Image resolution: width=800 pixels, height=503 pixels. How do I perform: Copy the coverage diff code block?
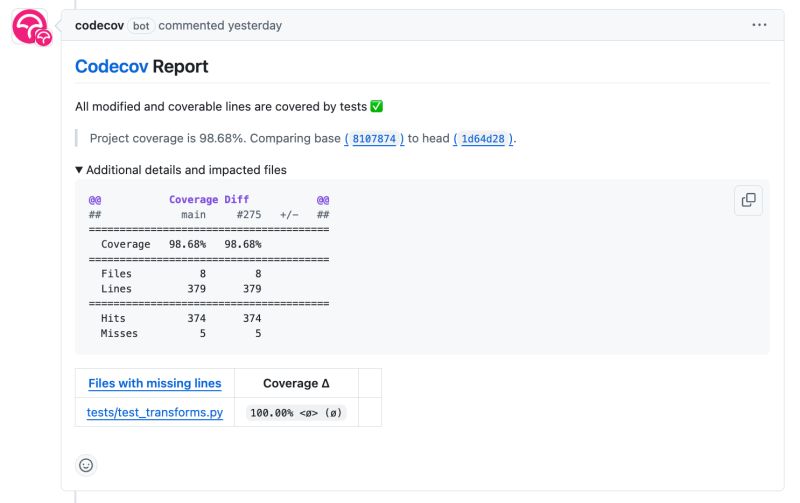pos(748,200)
